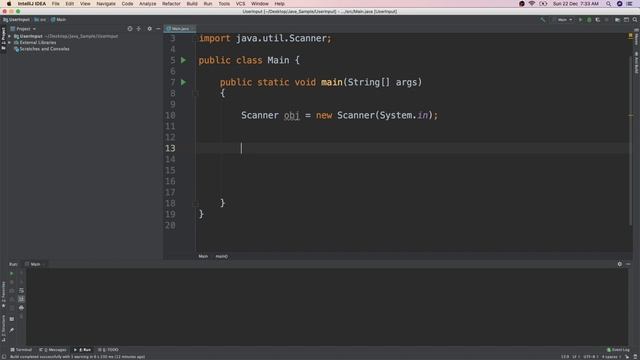Open the 4: Run tool window tab
Image resolution: width=640 pixels, height=360 pixels.
pos(83,350)
